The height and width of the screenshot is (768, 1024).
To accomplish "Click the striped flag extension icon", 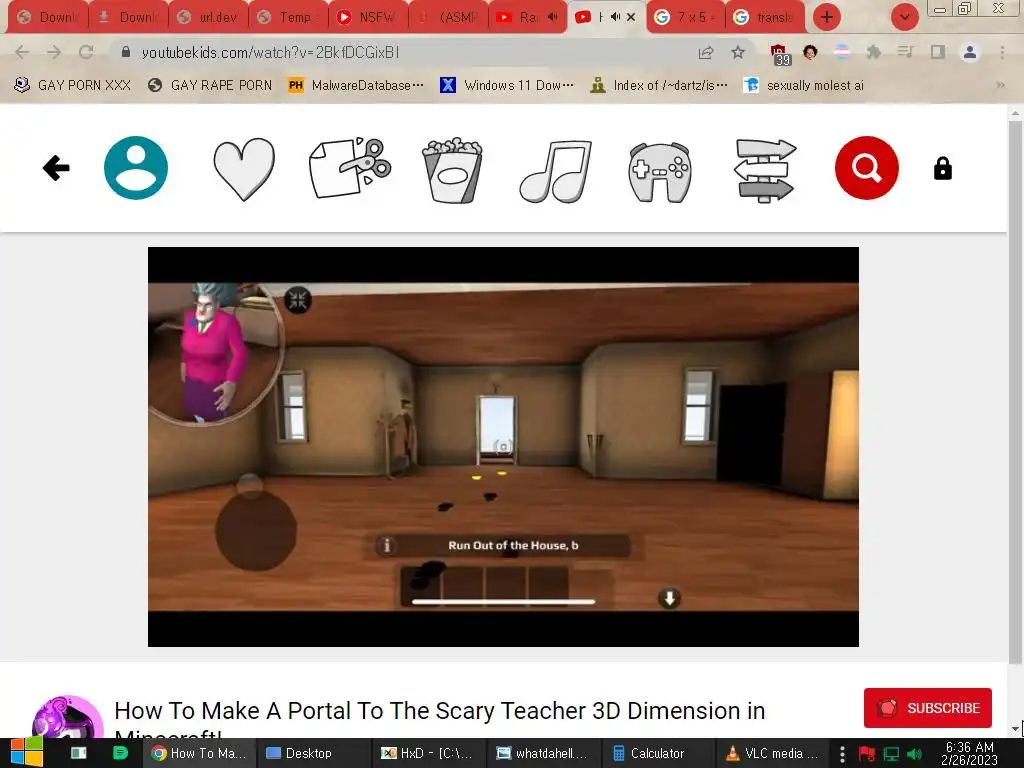I will pyautogui.click(x=842, y=52).
